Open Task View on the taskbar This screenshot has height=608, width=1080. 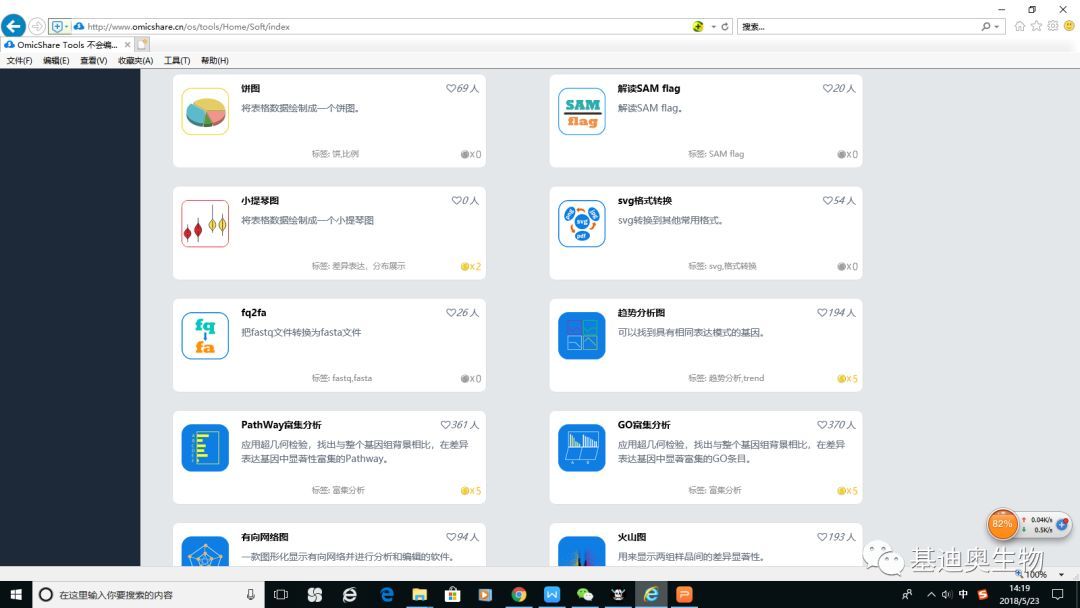pos(281,594)
